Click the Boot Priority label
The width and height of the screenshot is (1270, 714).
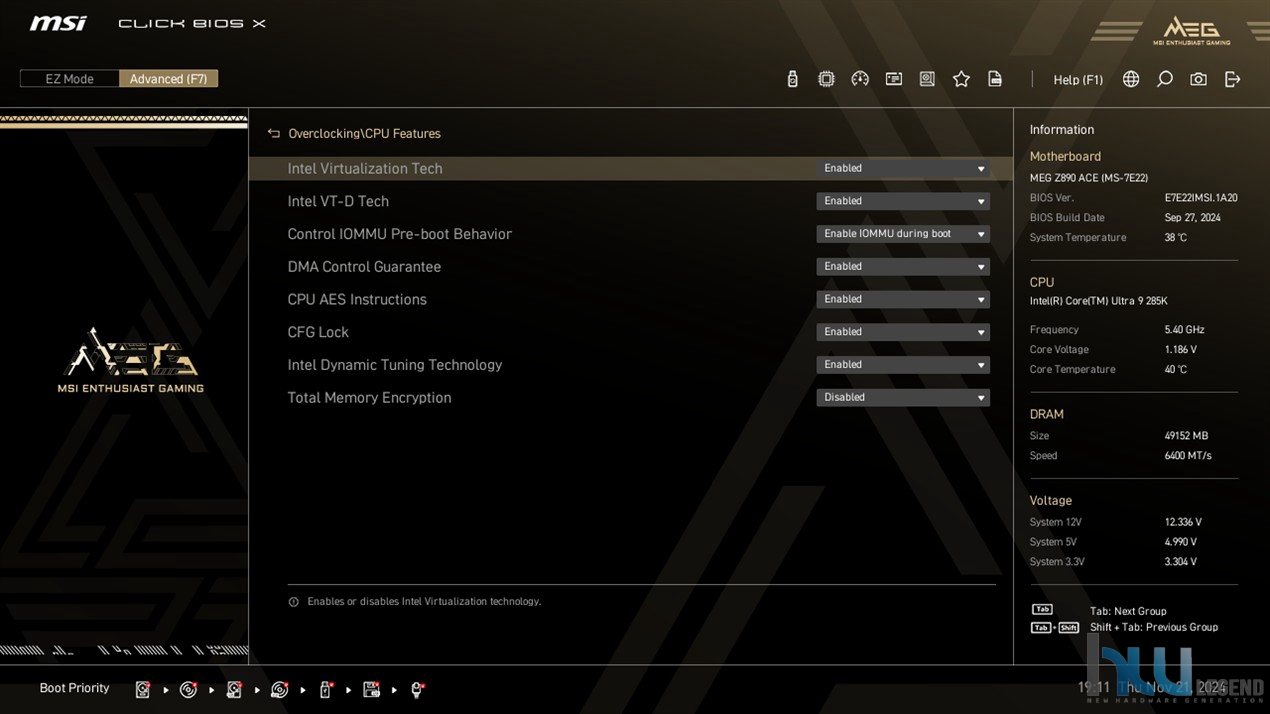[x=74, y=688]
